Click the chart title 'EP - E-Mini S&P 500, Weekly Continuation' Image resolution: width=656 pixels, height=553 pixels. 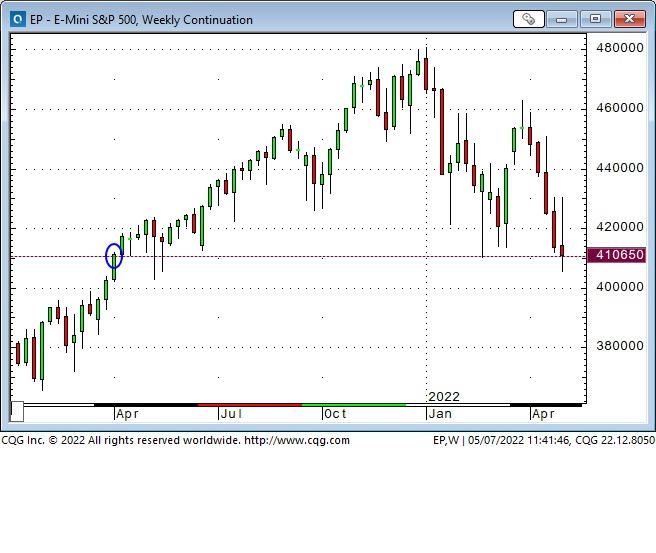coord(141,20)
